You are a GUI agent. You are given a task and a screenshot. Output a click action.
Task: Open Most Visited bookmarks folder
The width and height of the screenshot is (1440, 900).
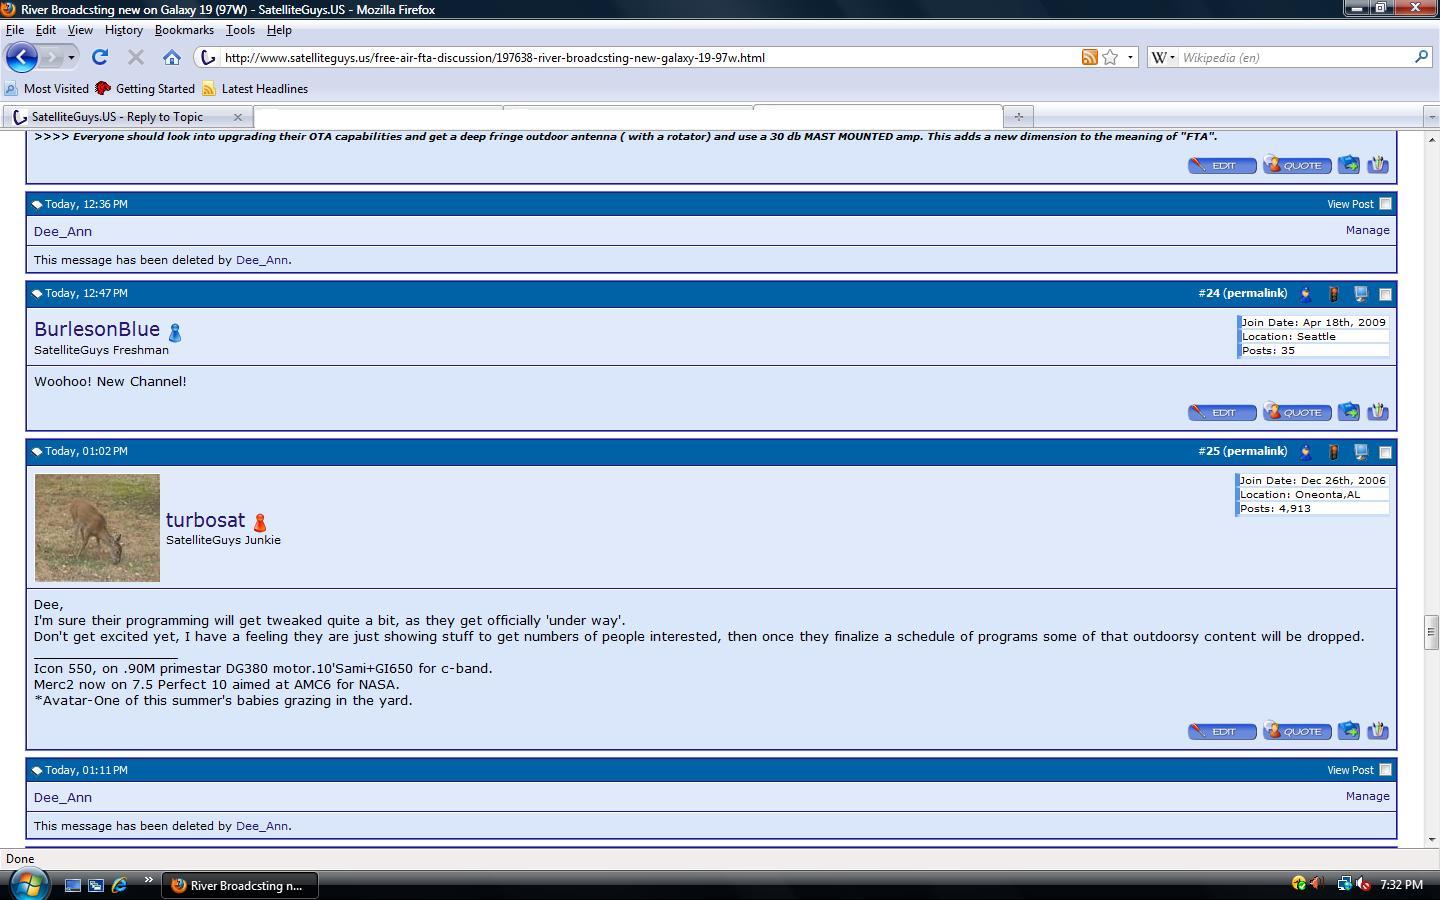click(x=47, y=89)
